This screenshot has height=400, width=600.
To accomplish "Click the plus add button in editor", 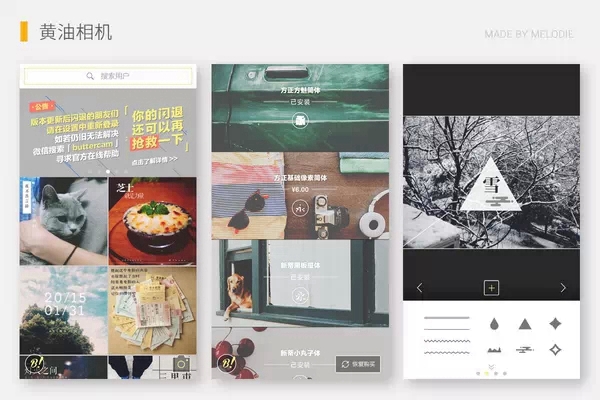I will coord(491,288).
